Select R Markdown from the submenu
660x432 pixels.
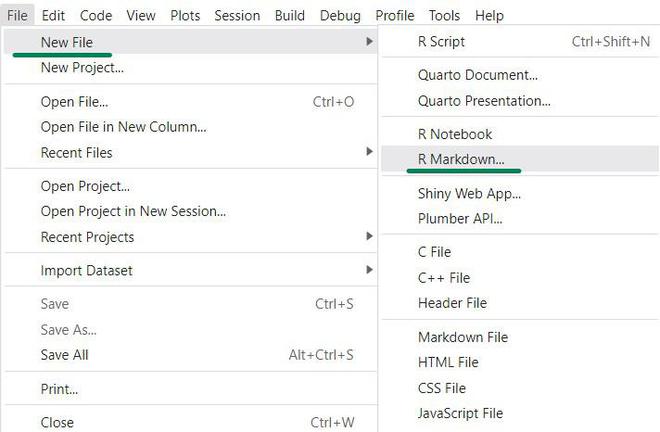(x=461, y=159)
